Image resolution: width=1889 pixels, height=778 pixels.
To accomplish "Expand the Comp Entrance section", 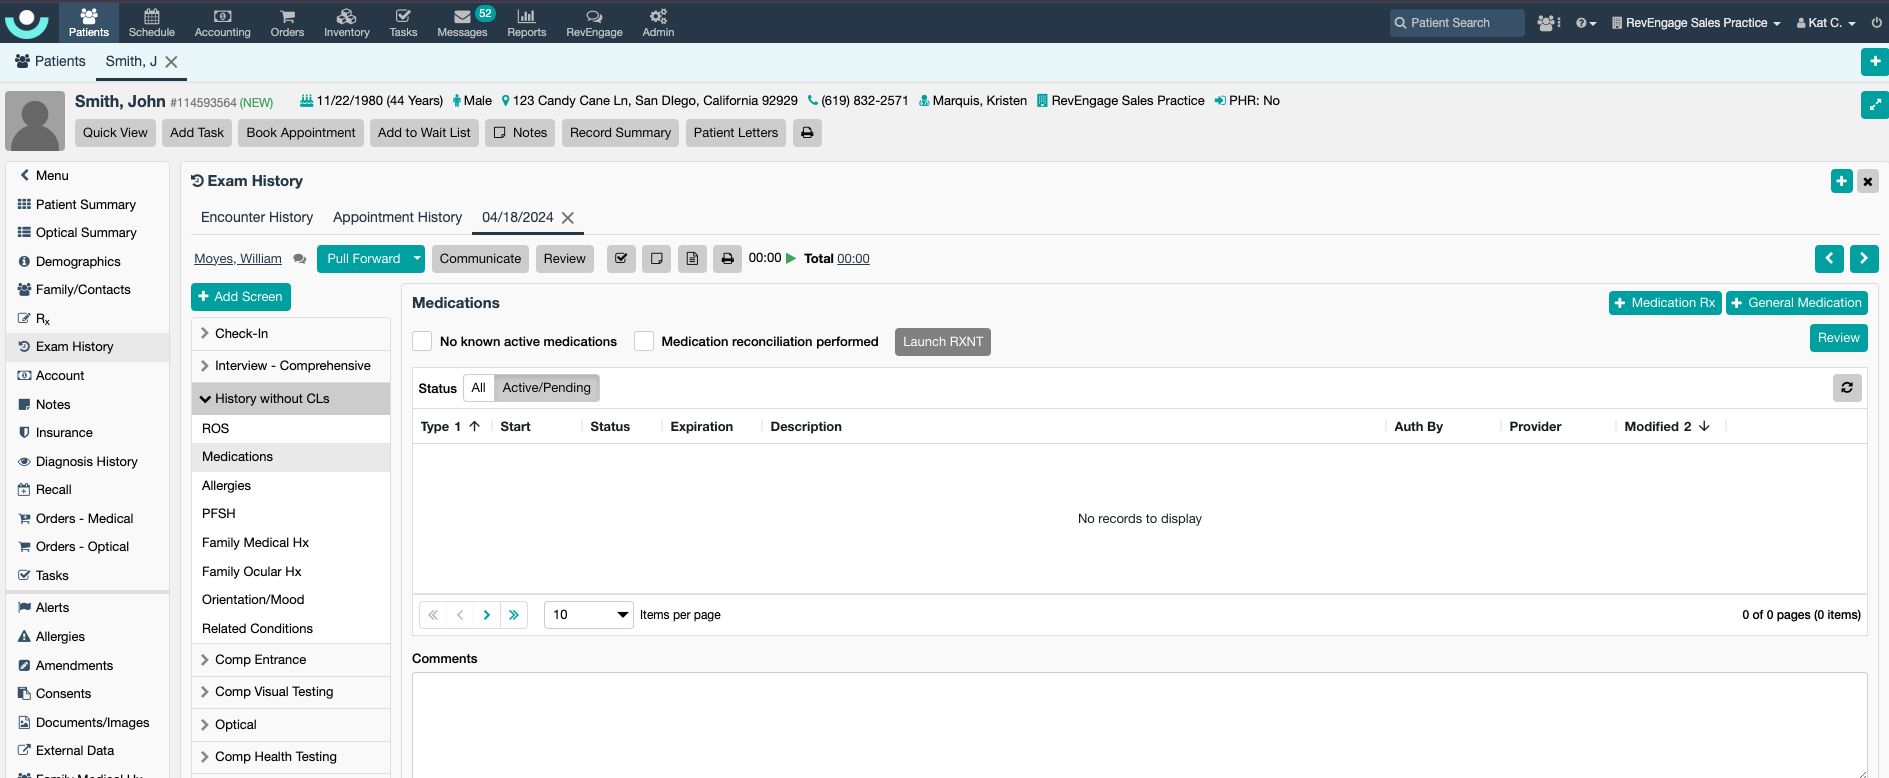I will pos(260,660).
